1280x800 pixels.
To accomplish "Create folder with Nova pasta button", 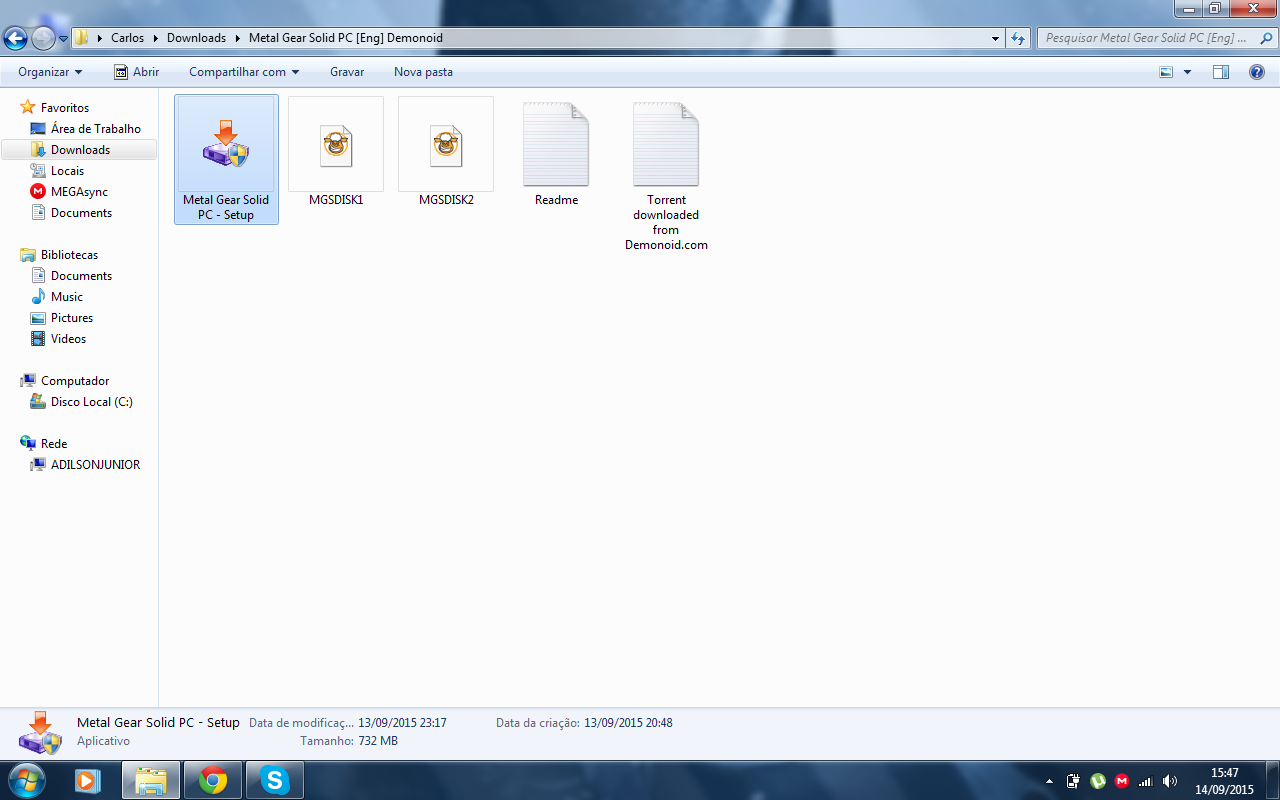I will [423, 72].
